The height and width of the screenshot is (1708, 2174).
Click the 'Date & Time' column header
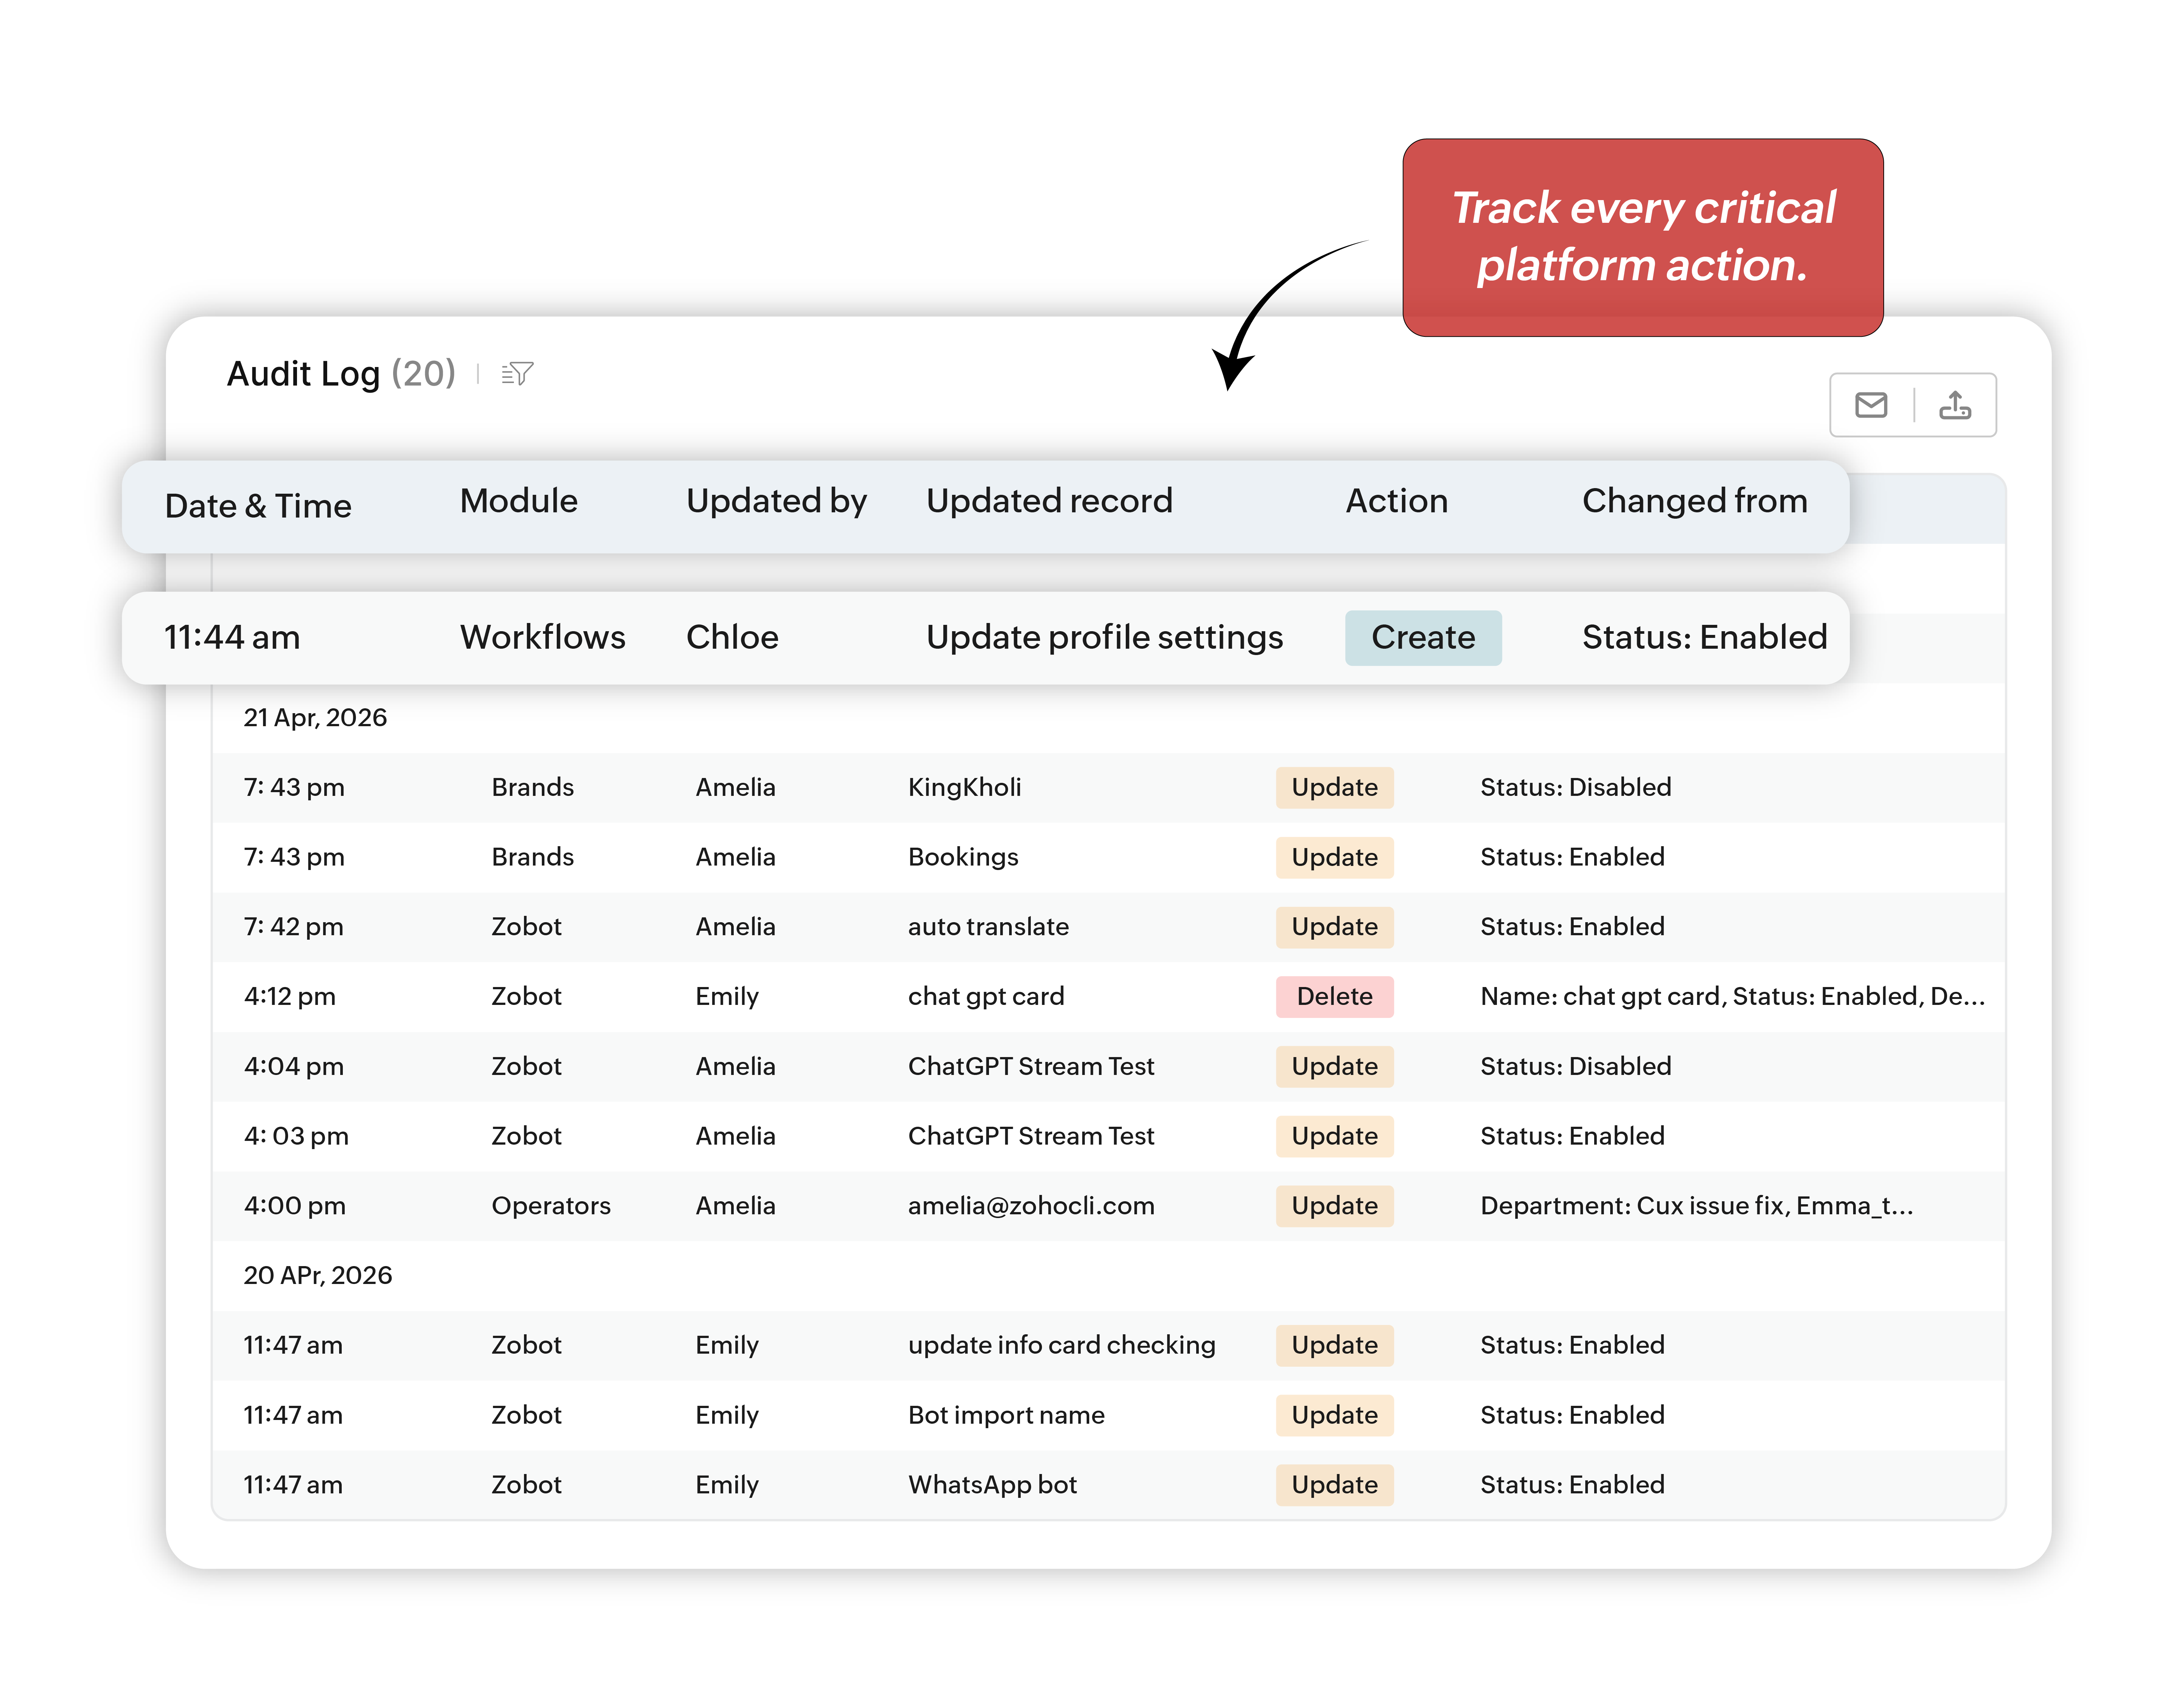coord(258,506)
